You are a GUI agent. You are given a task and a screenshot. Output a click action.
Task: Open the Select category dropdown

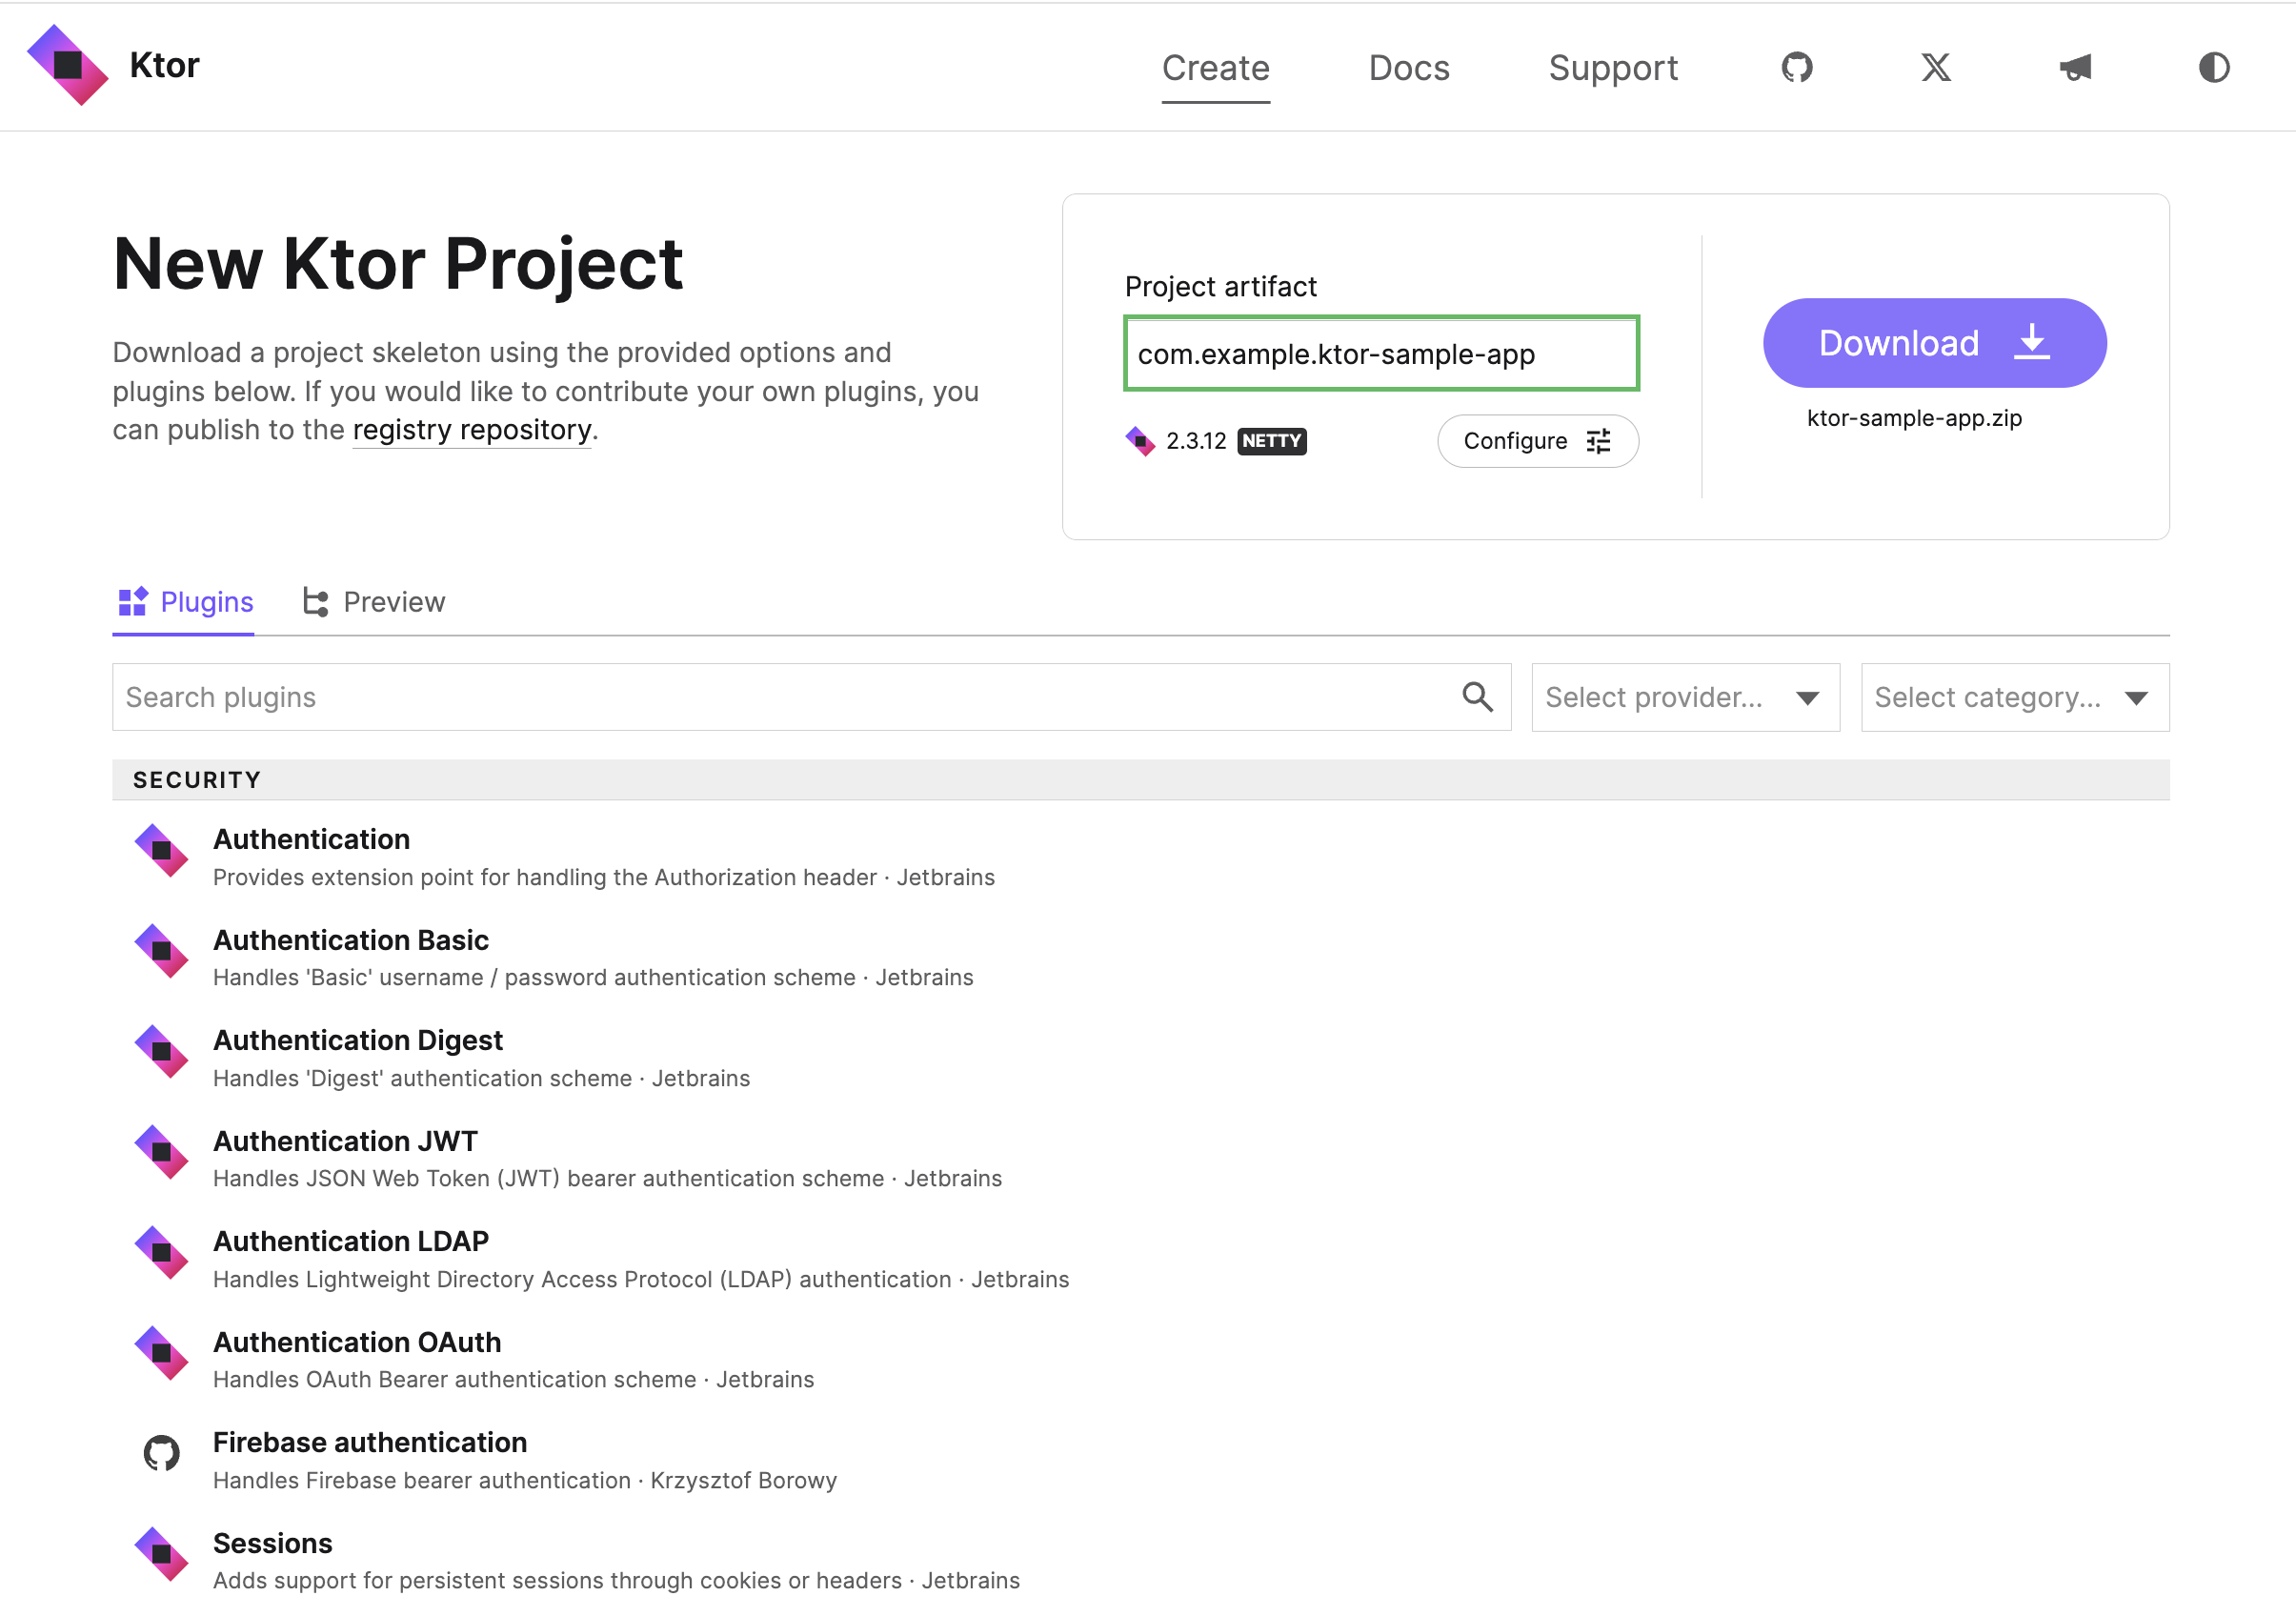point(2014,697)
